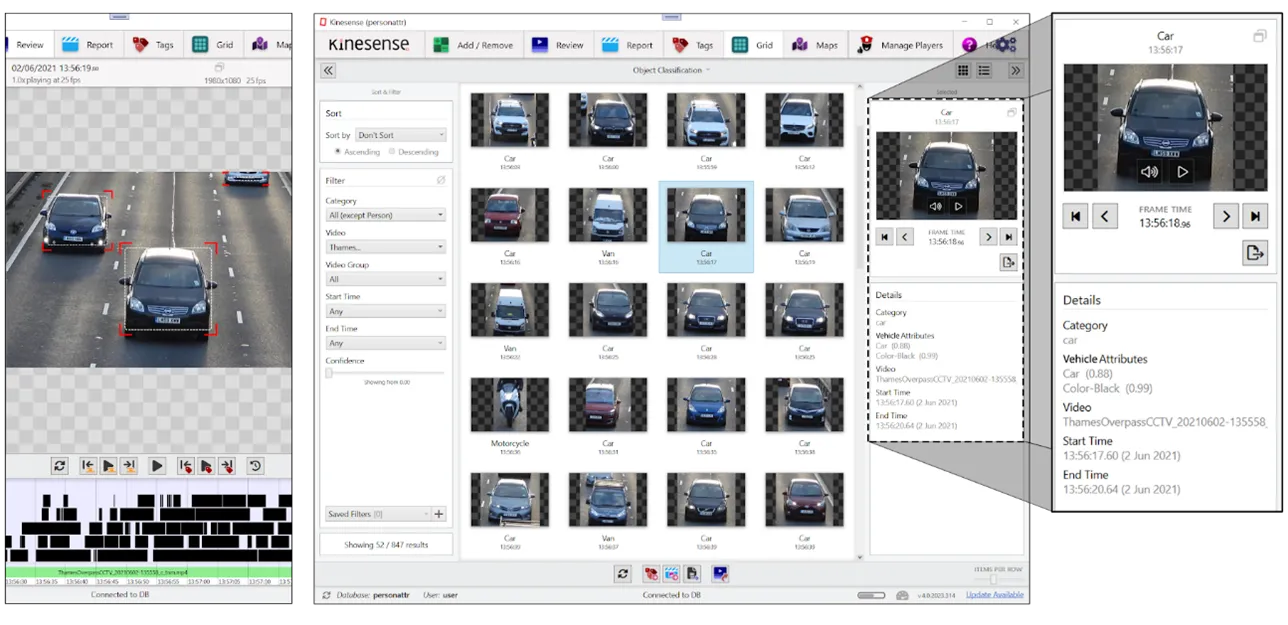1288x625 pixels.
Task: Click the refresh icon next to Database label
Action: [326, 595]
